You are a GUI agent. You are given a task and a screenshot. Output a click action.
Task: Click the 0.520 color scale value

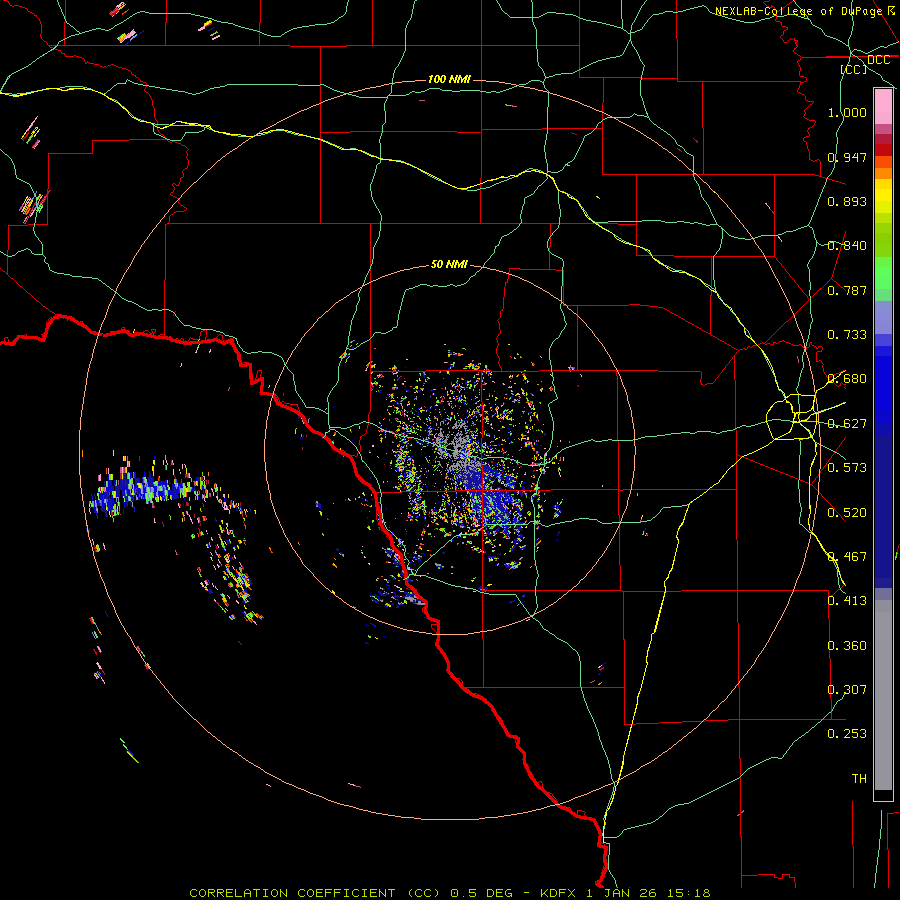point(847,513)
